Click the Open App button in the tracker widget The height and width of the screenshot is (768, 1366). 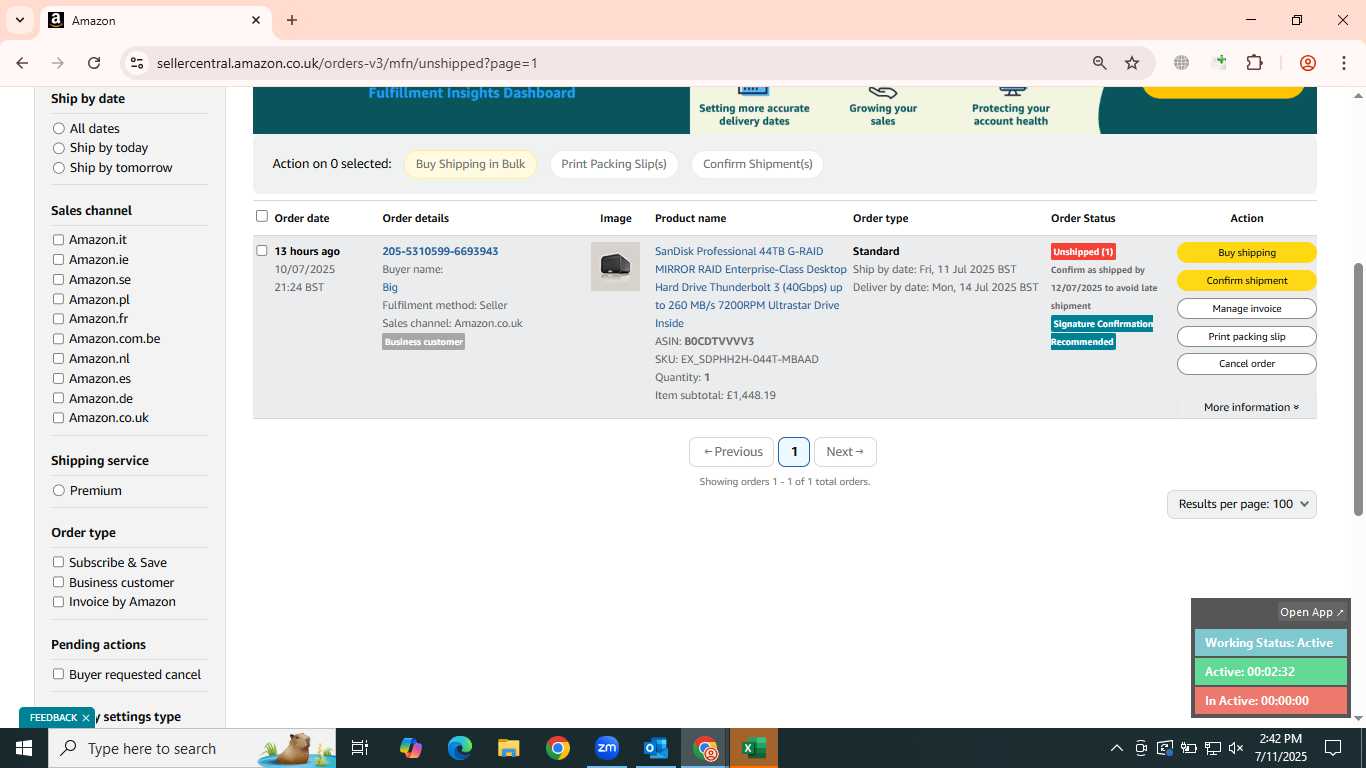point(1312,612)
